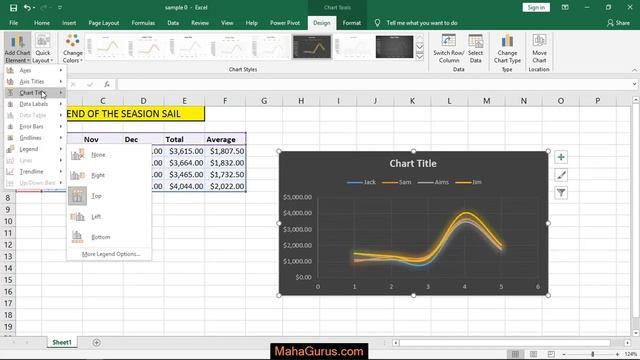
Task: Add a new sheet
Action: coord(96,342)
